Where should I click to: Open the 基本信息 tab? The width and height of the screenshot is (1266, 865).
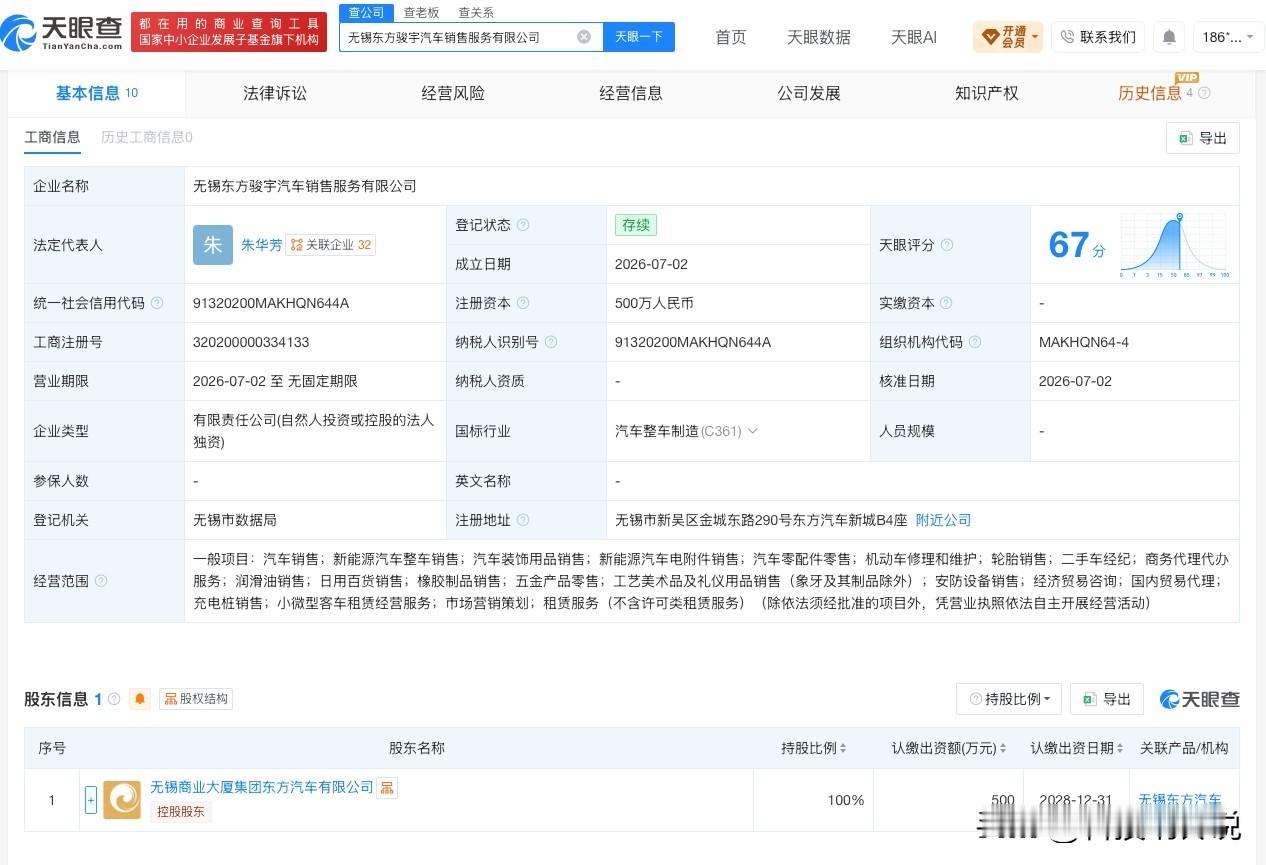(x=96, y=93)
